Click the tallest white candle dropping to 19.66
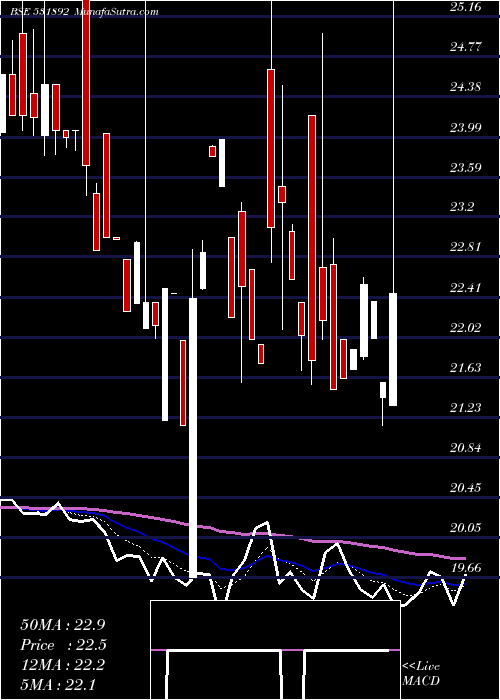Screen dimensions: 500x700 pyautogui.click(x=193, y=438)
